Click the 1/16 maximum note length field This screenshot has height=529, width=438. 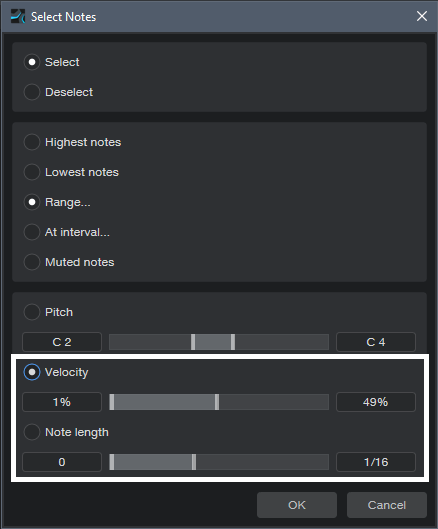click(x=376, y=462)
